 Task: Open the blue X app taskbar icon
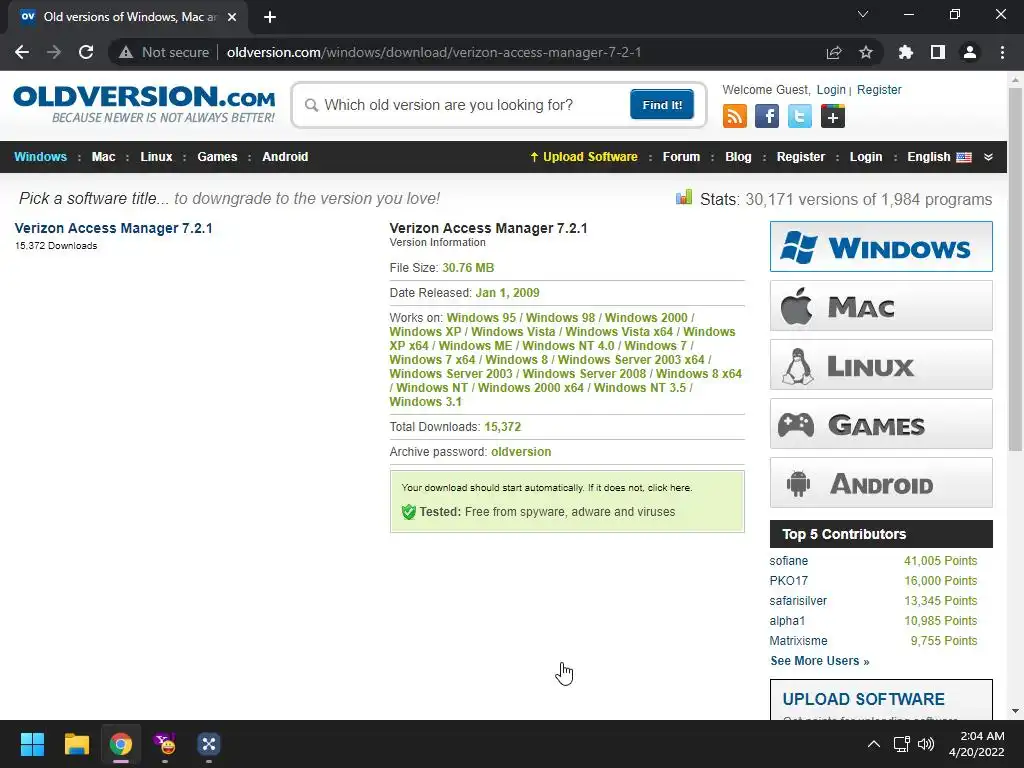[208, 744]
